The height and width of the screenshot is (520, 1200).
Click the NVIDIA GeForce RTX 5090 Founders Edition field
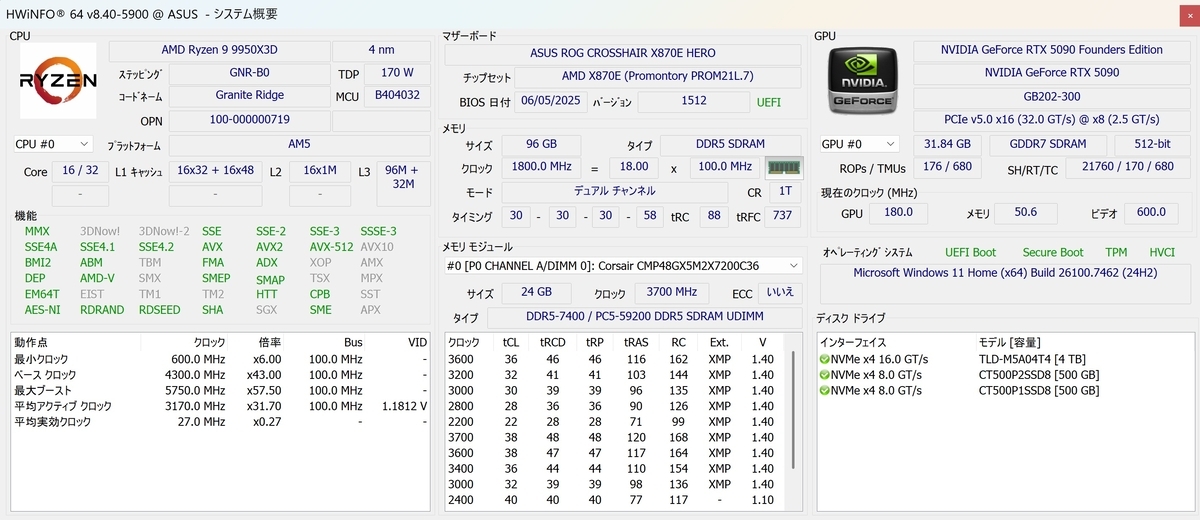1051,50
